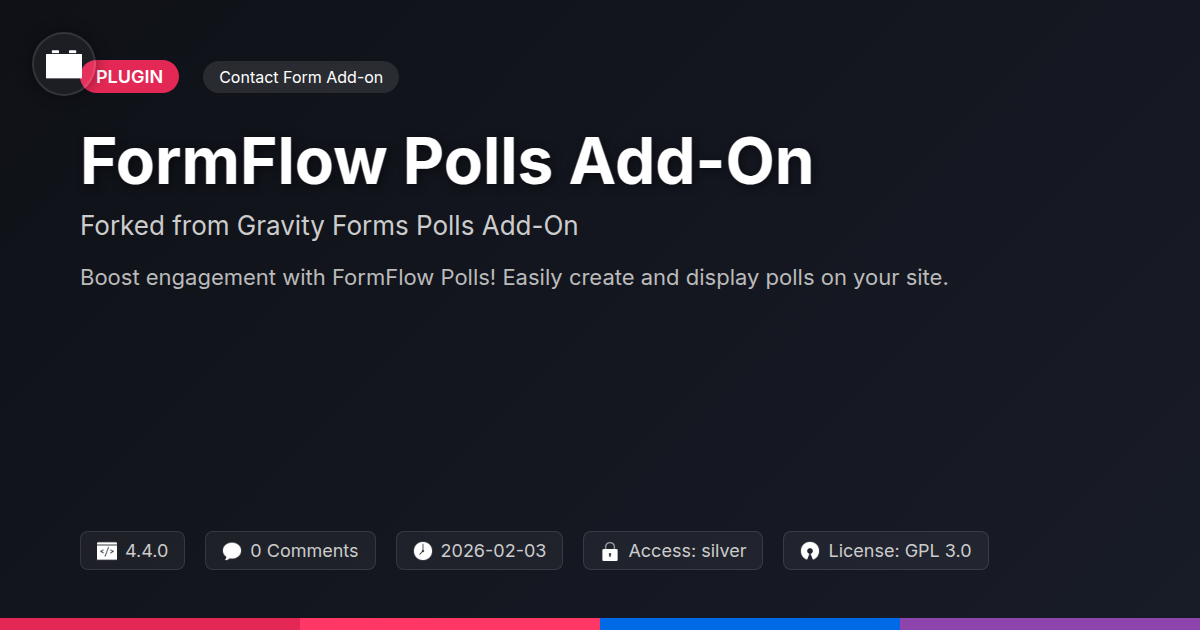Click the plugin block icon in the circle
1200x630 pixels.
pyautogui.click(x=64, y=65)
